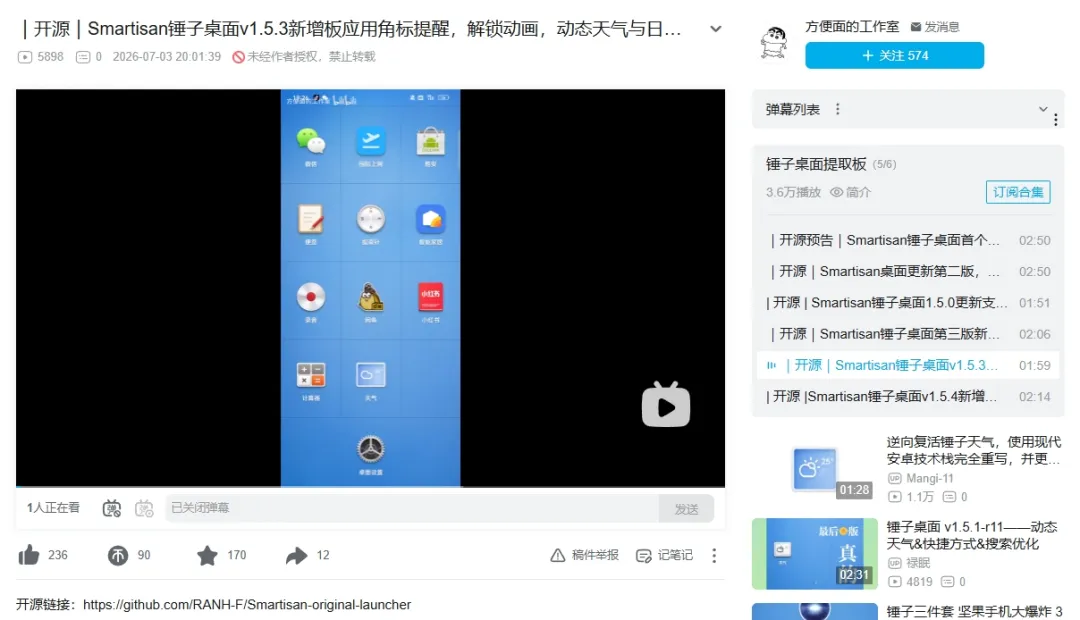Open video titled 逆向复活锤子天气
Screen dimensions: 1080x620
(973, 450)
